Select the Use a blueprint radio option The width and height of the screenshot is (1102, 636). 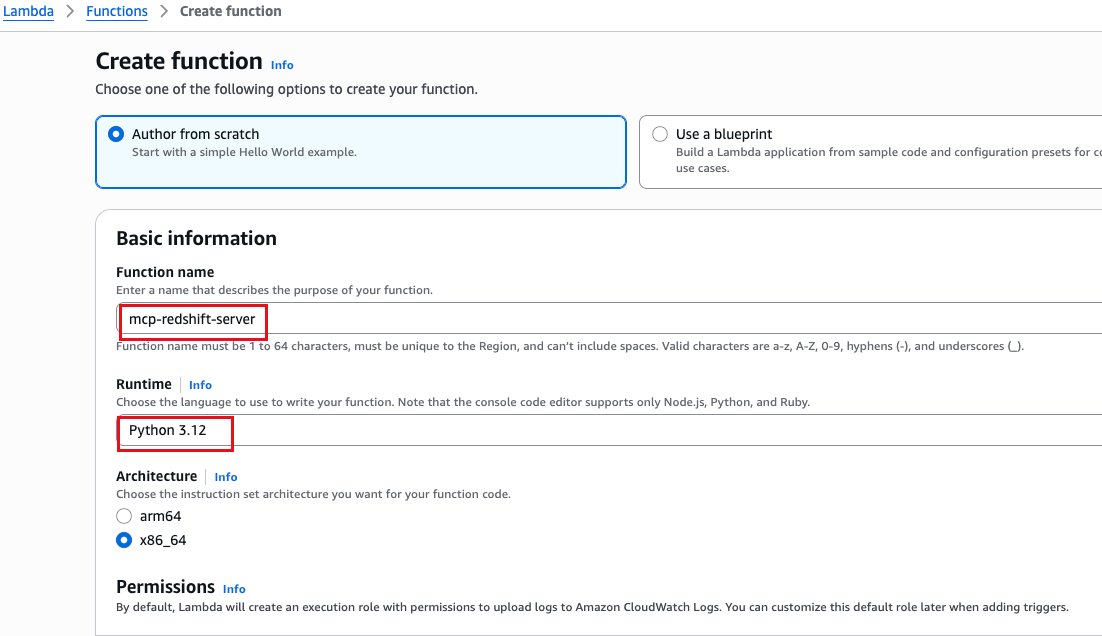click(x=660, y=134)
